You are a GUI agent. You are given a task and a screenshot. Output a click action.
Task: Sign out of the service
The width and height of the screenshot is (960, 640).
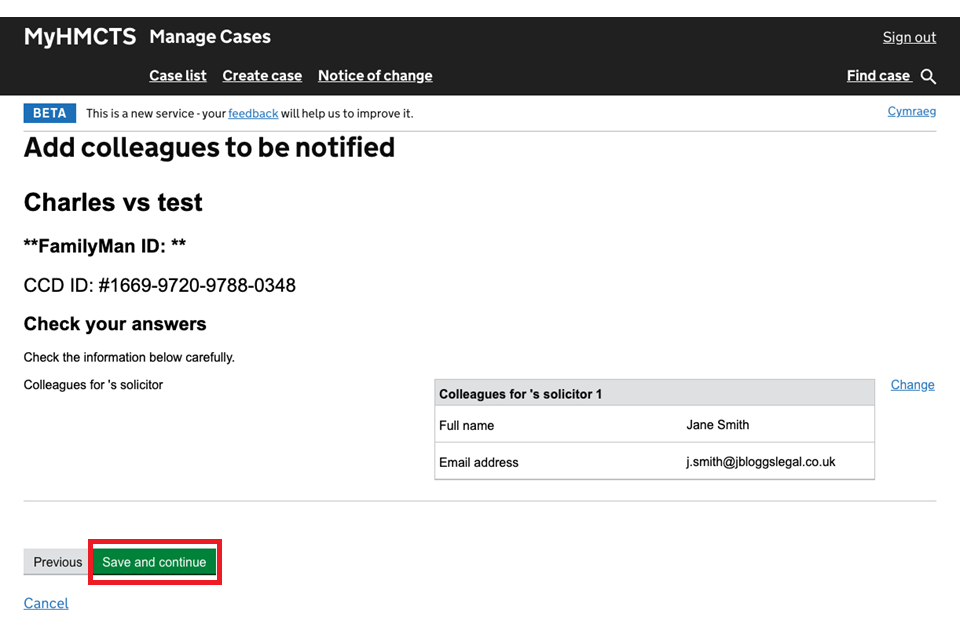909,37
